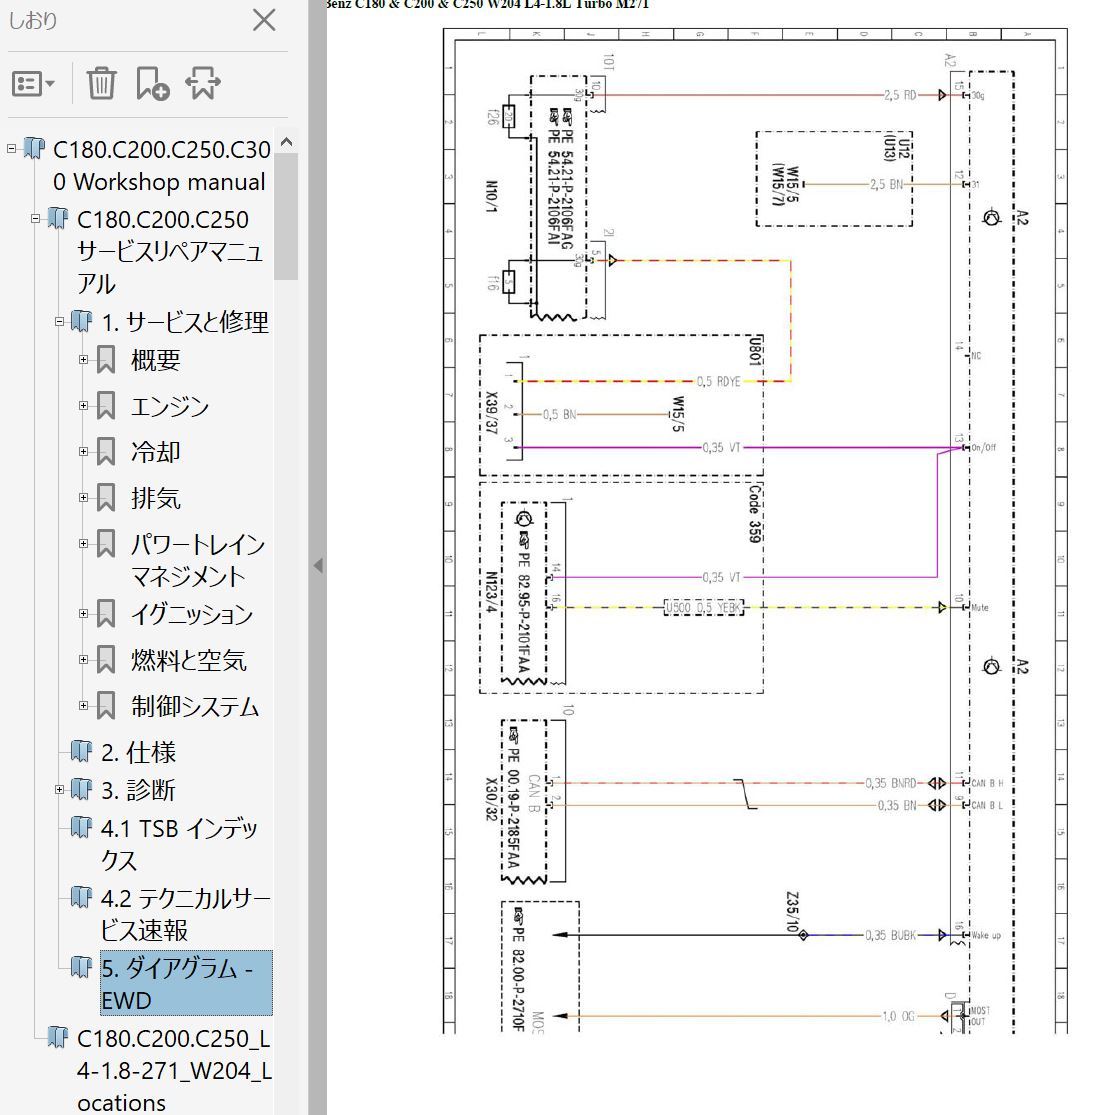Open C180.C200.C250.C300 Workshop manual bookmark
This screenshot has height=1115, width=1120.
point(161,165)
